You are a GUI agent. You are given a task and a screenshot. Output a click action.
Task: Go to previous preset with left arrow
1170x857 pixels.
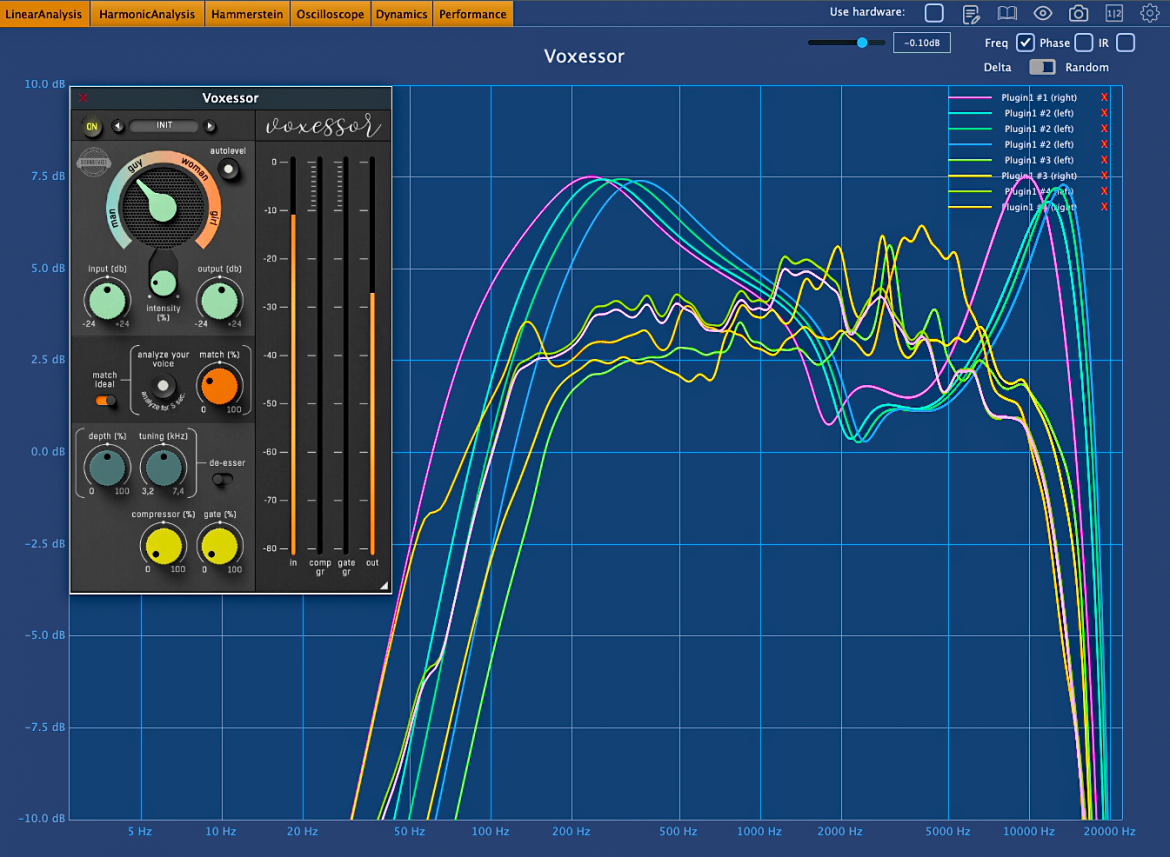(118, 126)
